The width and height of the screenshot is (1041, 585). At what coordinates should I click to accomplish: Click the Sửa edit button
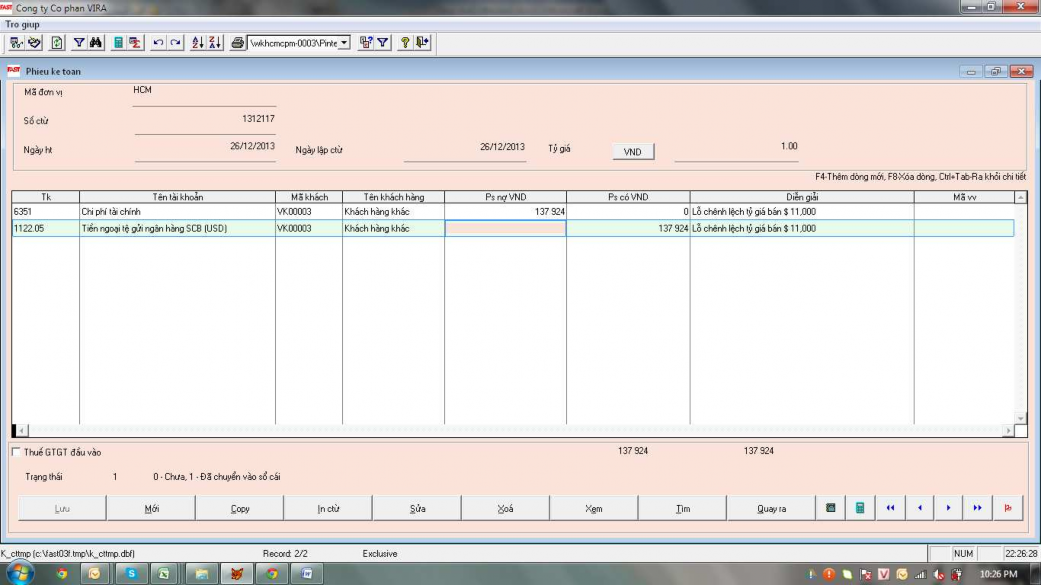point(417,508)
